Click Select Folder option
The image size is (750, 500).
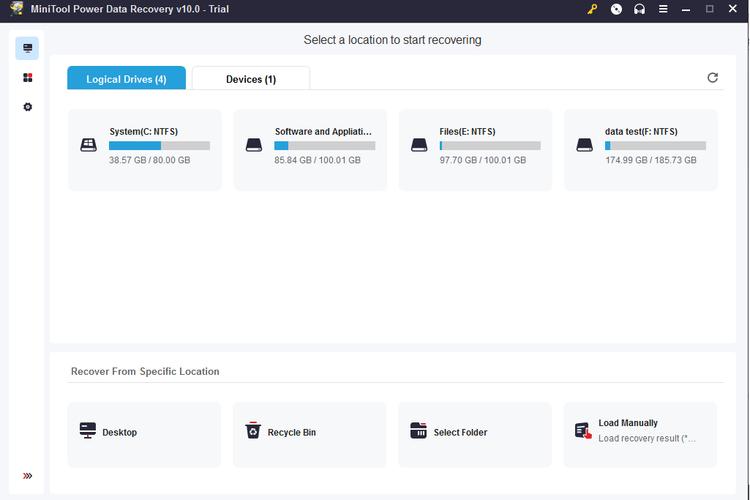(x=475, y=433)
